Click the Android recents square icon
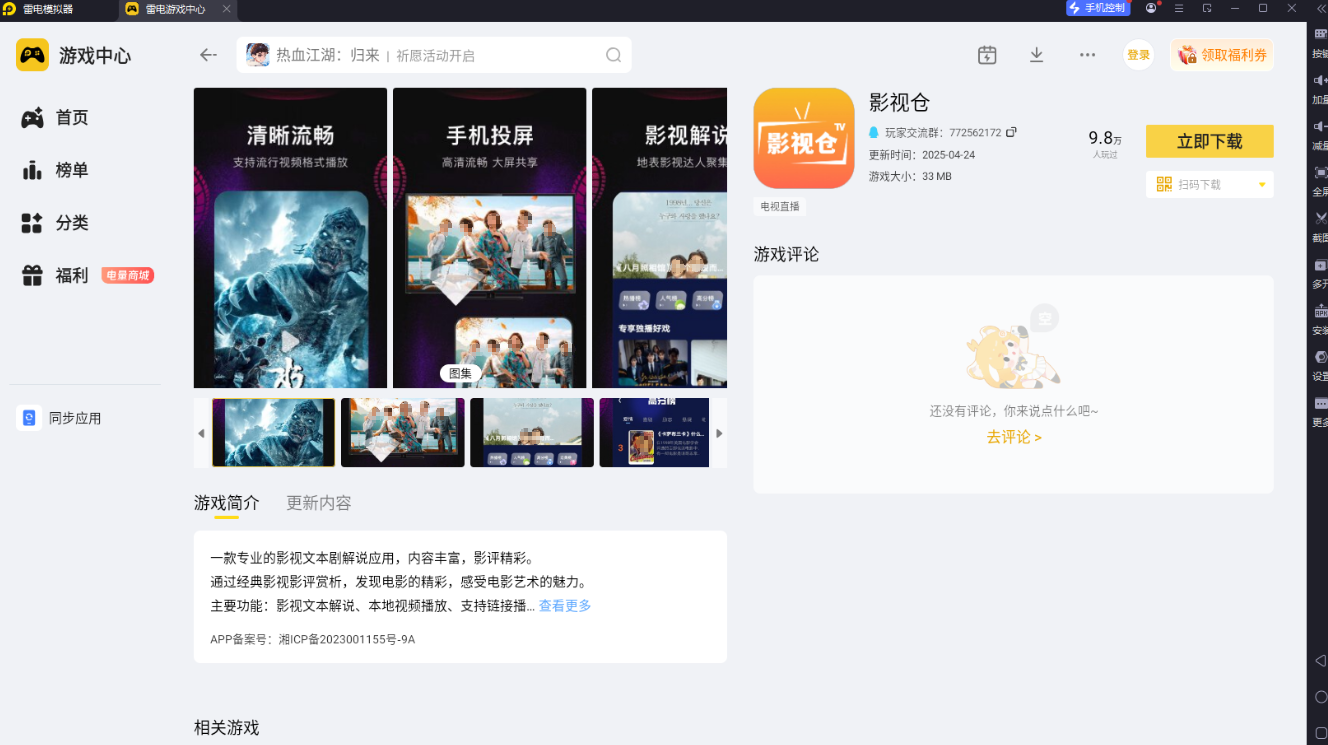The width and height of the screenshot is (1328, 745). pyautogui.click(x=1320, y=732)
